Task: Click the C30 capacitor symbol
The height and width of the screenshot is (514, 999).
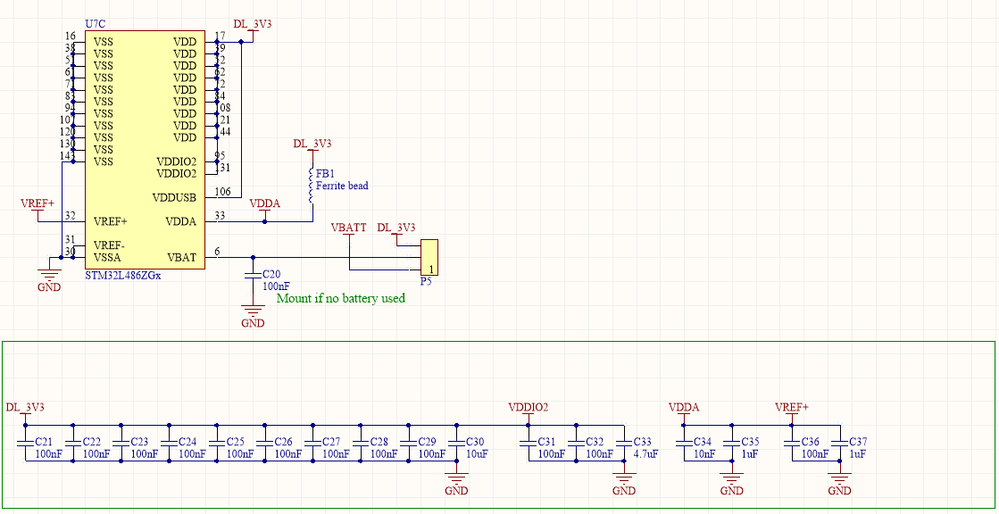Action: (x=456, y=442)
